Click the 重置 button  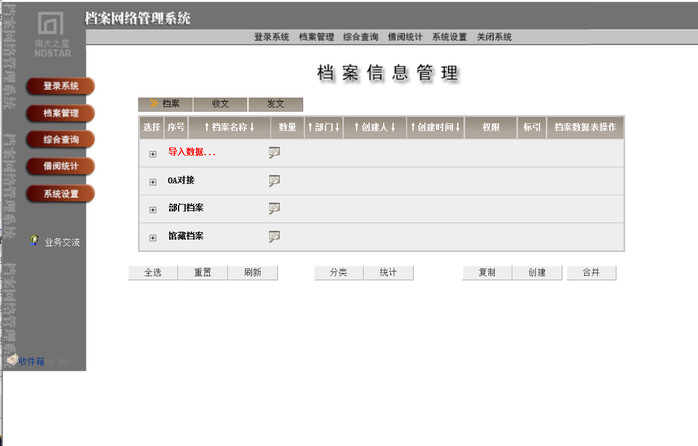(x=203, y=272)
